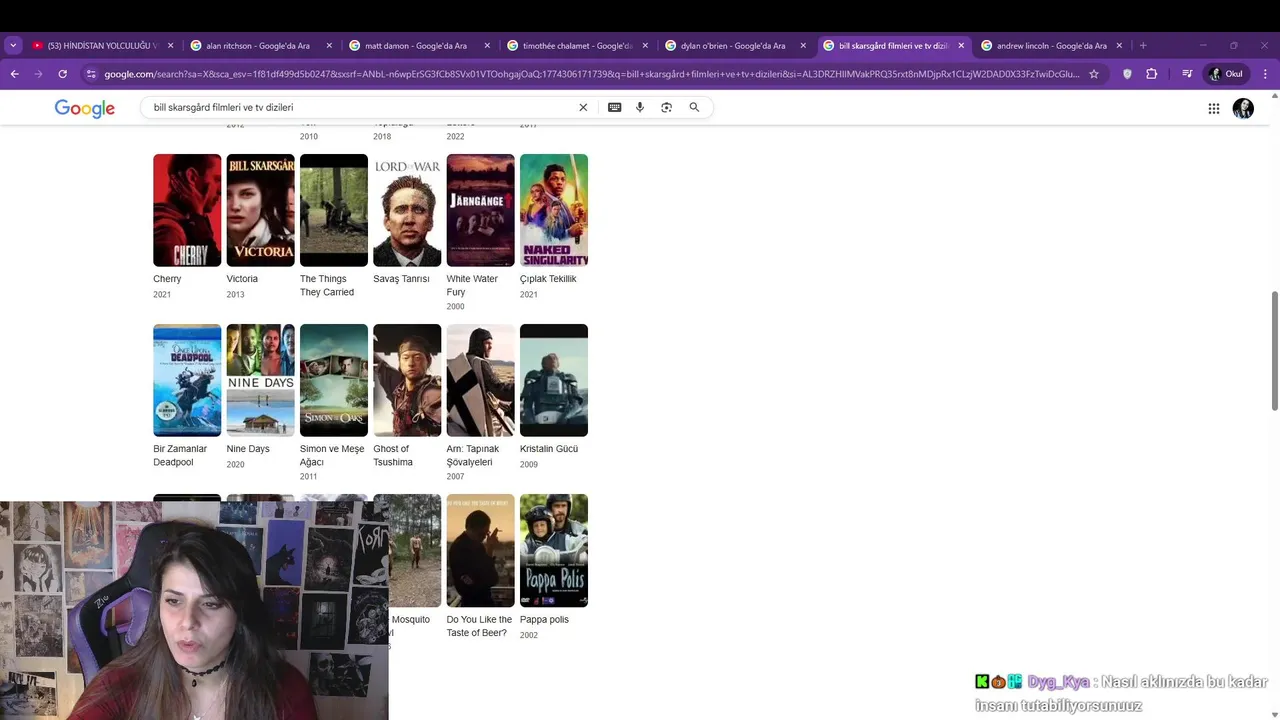This screenshot has height=720, width=1280.
Task: Open the media control toolbar icon
Action: pos(1187,74)
